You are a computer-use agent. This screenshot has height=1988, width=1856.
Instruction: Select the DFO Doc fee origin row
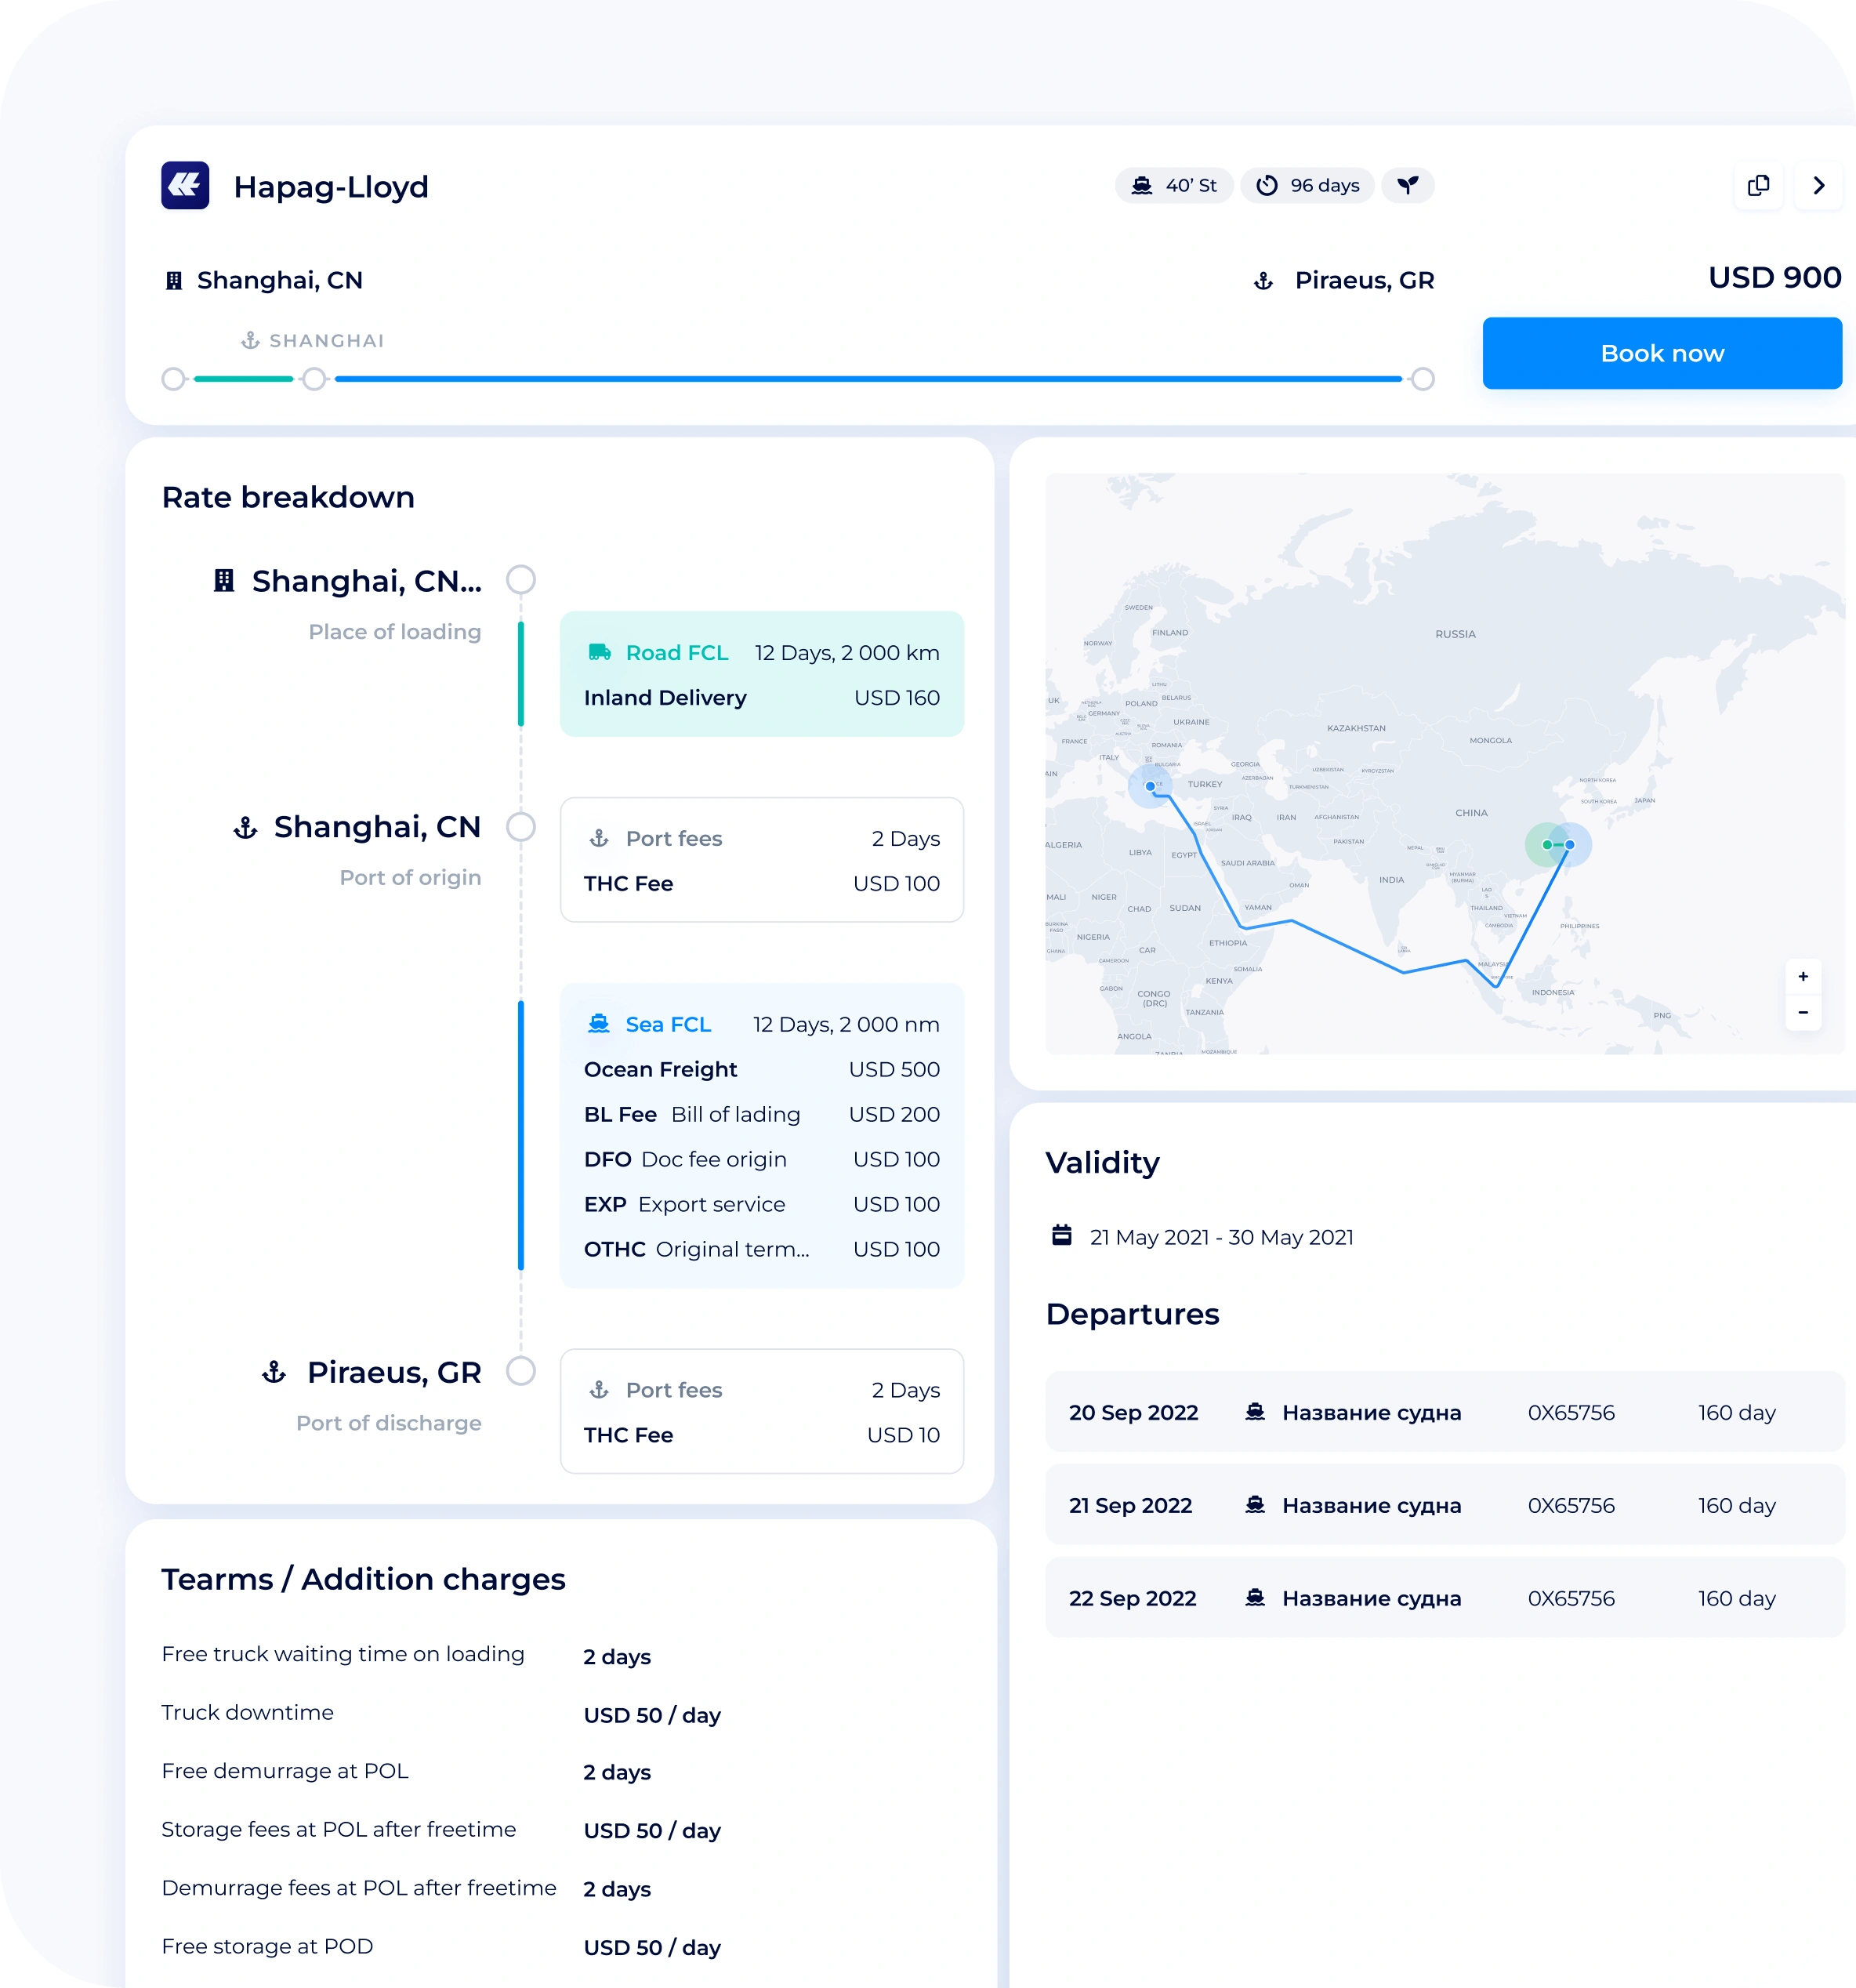tap(762, 1160)
